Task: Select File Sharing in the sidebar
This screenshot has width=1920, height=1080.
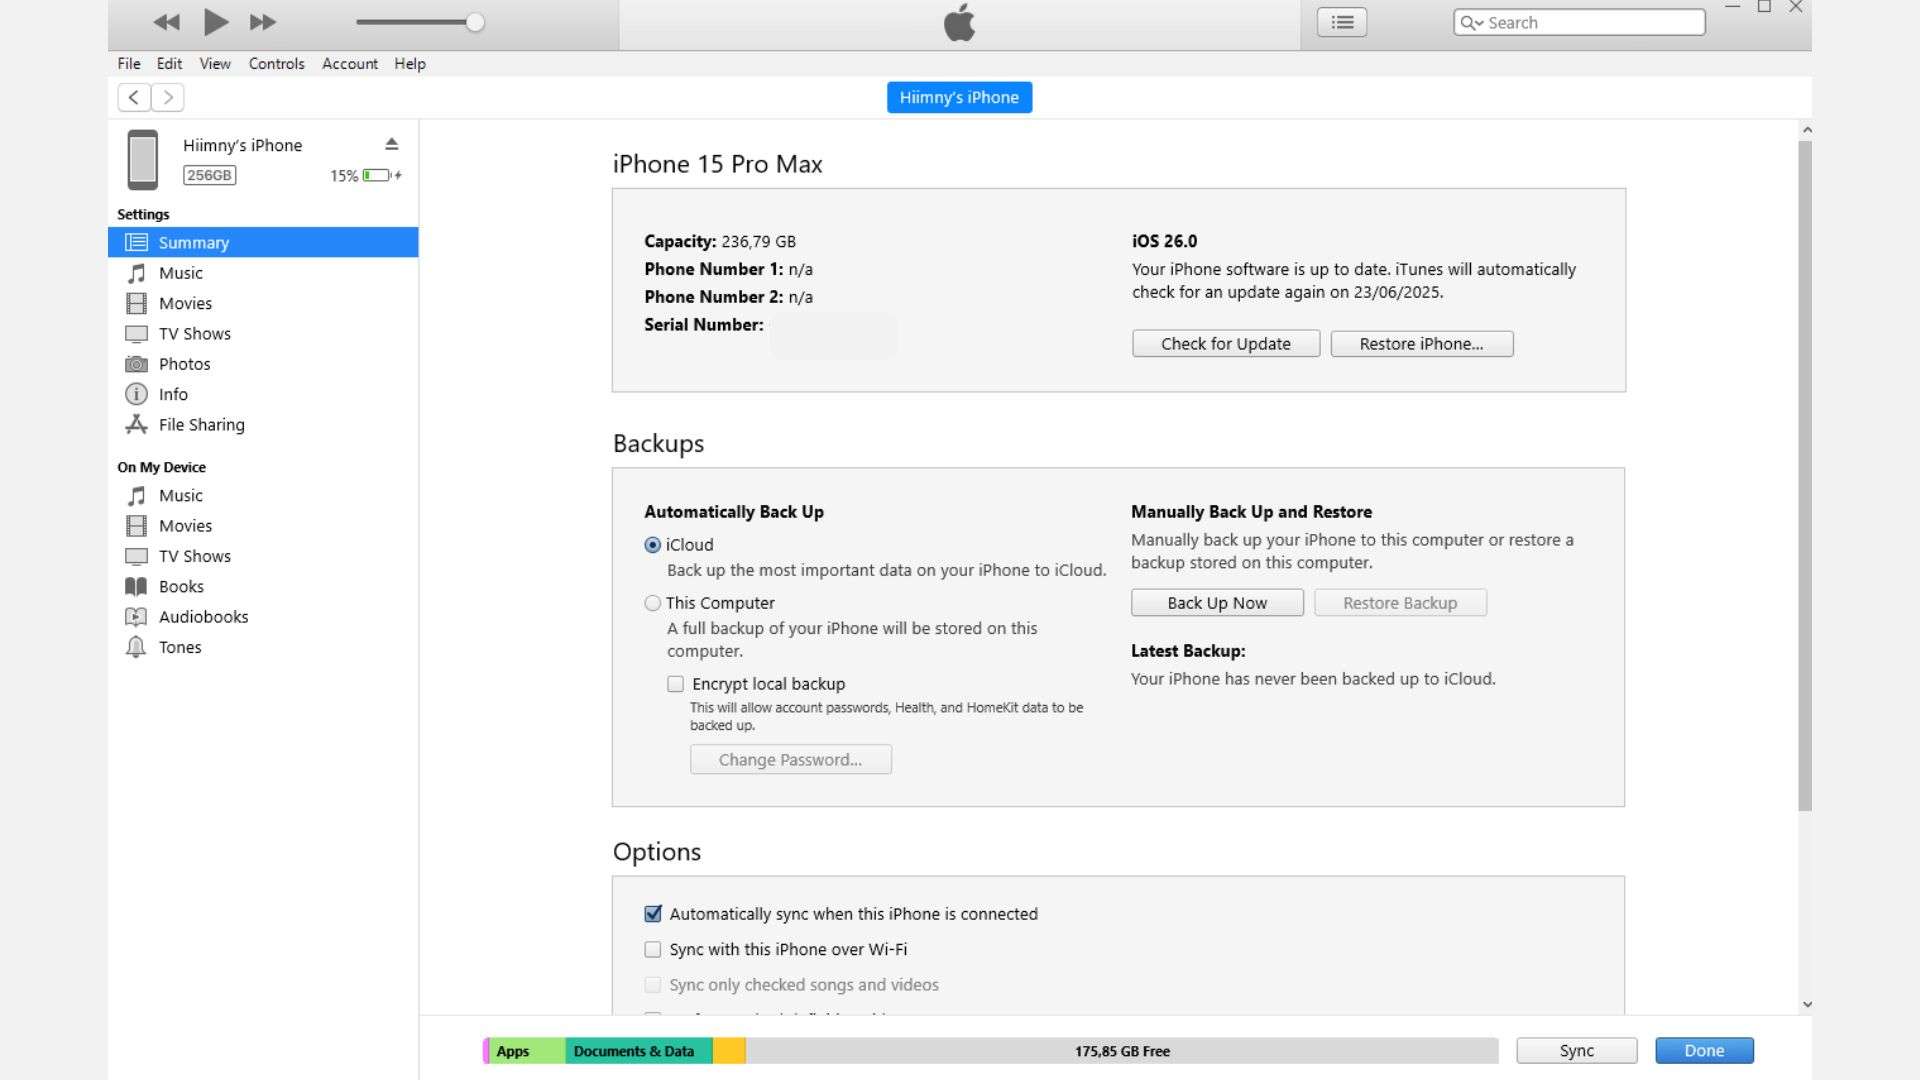Action: point(201,425)
